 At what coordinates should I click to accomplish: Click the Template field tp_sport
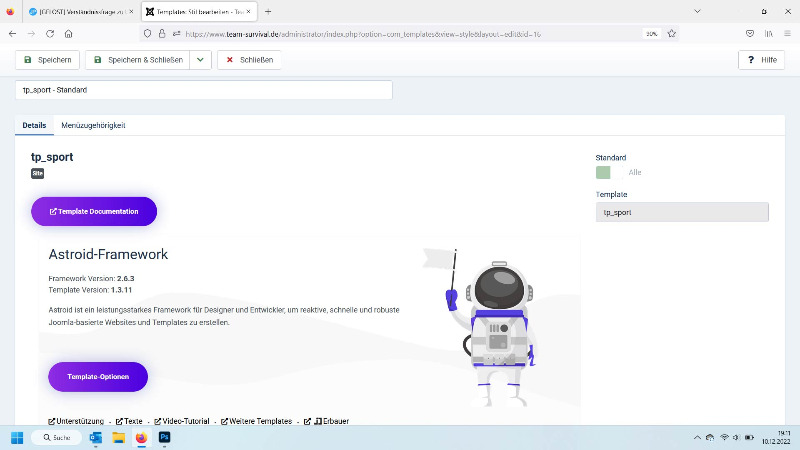pos(682,212)
